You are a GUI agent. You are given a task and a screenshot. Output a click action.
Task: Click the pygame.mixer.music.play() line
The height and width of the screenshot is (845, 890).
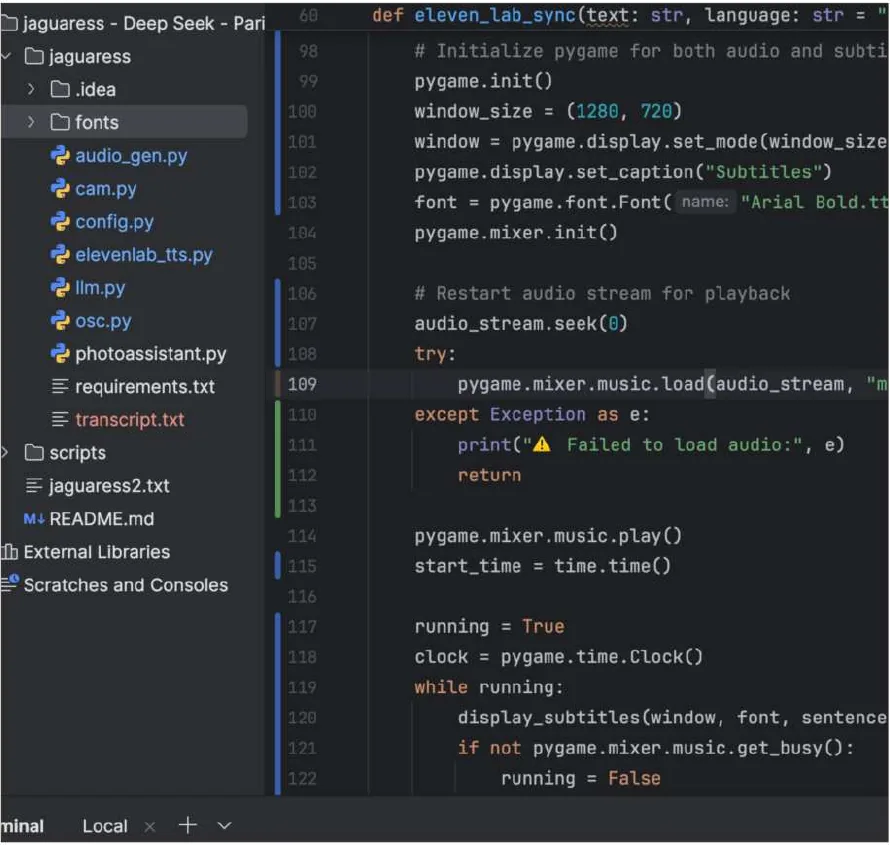pyautogui.click(x=548, y=536)
